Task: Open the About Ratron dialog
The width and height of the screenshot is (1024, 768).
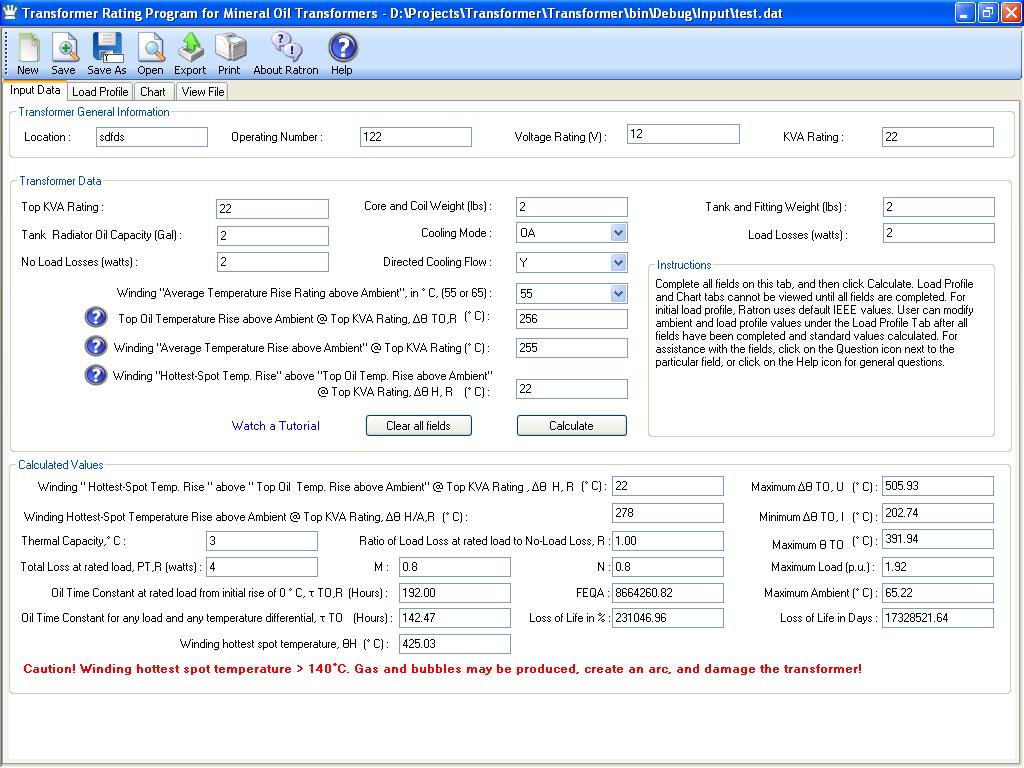Action: [285, 54]
